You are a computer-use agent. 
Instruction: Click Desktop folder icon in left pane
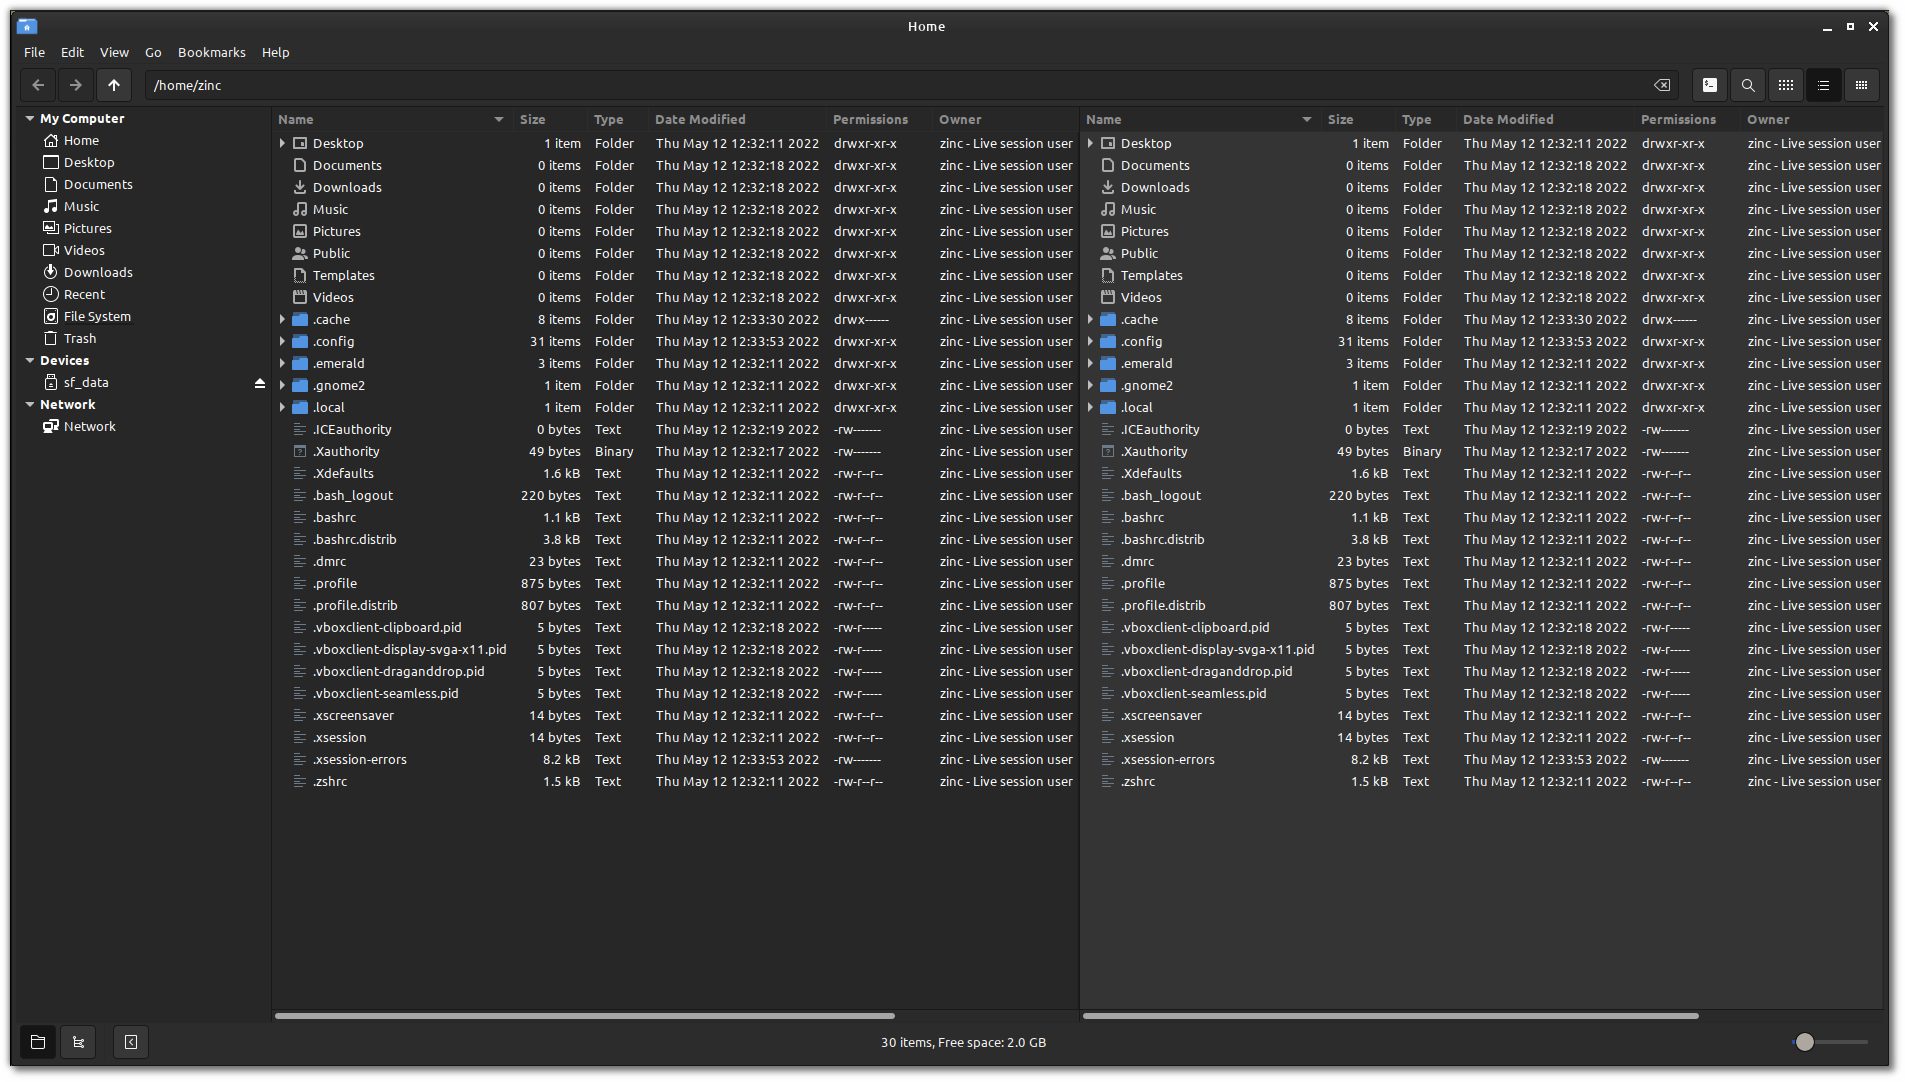300,144
